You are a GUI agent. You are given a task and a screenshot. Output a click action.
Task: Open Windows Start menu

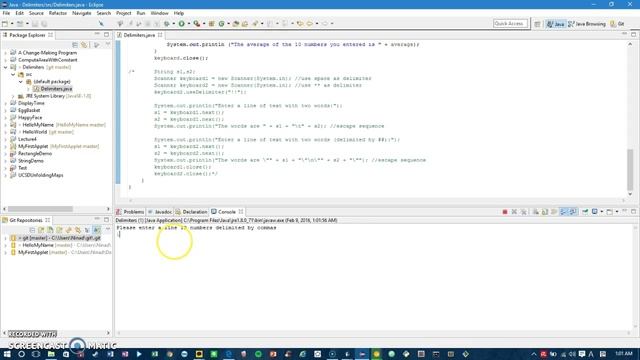(x=7, y=354)
